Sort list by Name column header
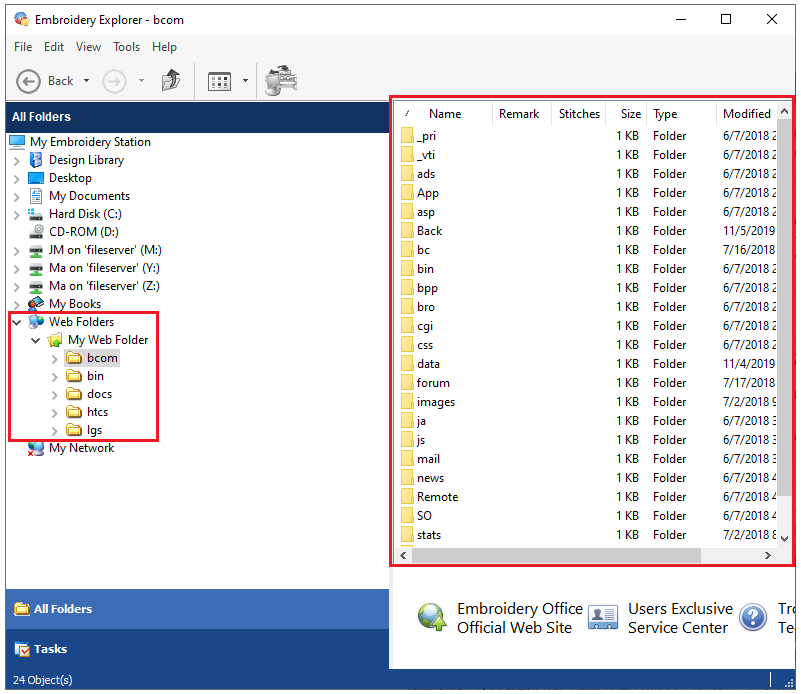This screenshot has height=694, width=801. coord(445,114)
